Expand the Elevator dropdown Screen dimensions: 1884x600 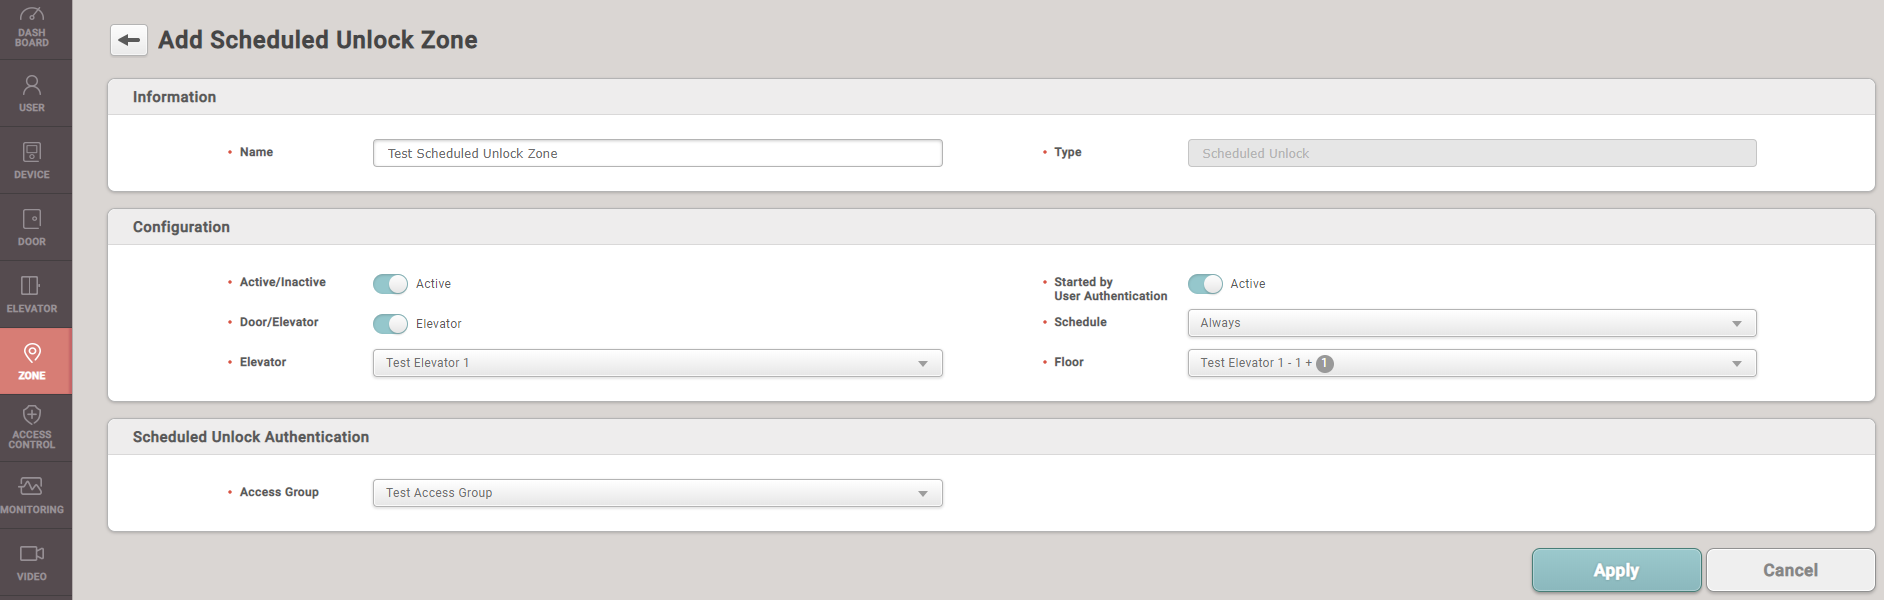point(657,363)
